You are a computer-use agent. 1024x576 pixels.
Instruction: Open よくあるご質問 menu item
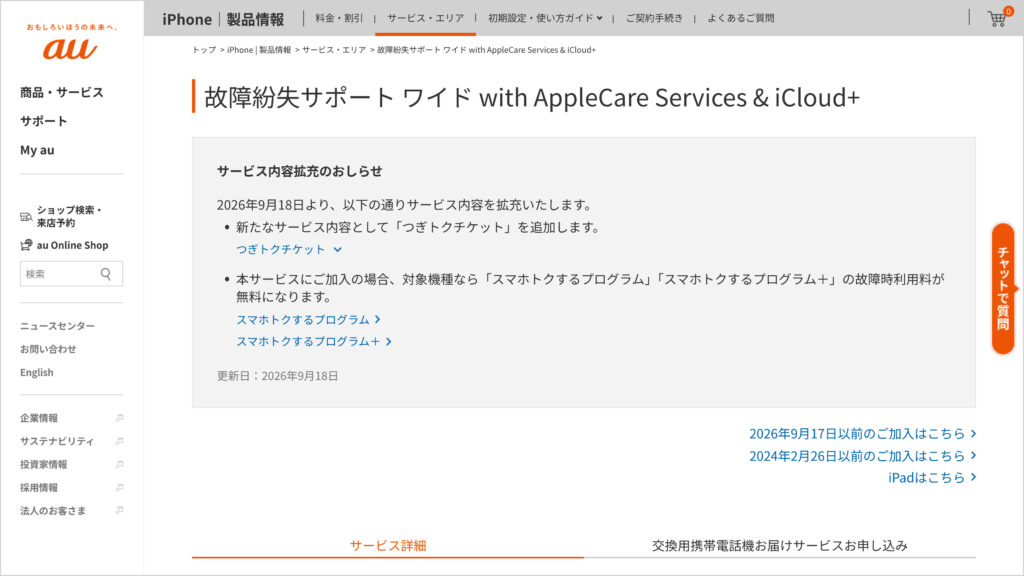tap(741, 18)
